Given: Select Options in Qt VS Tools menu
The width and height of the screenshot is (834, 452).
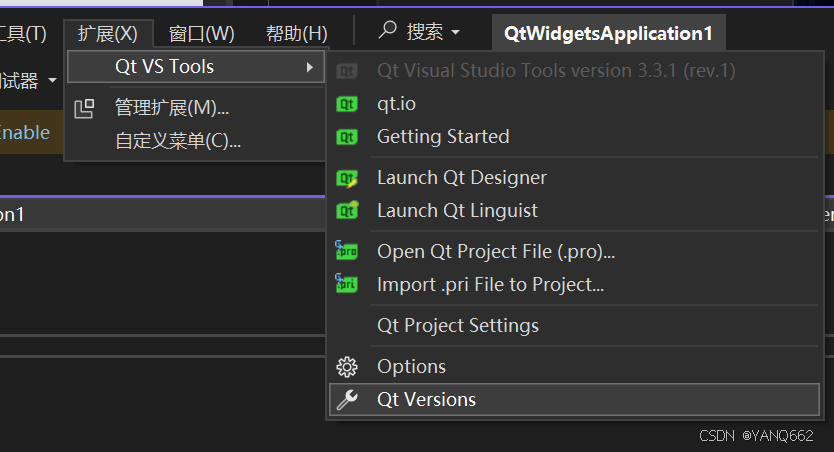Looking at the screenshot, I should click(574, 367).
